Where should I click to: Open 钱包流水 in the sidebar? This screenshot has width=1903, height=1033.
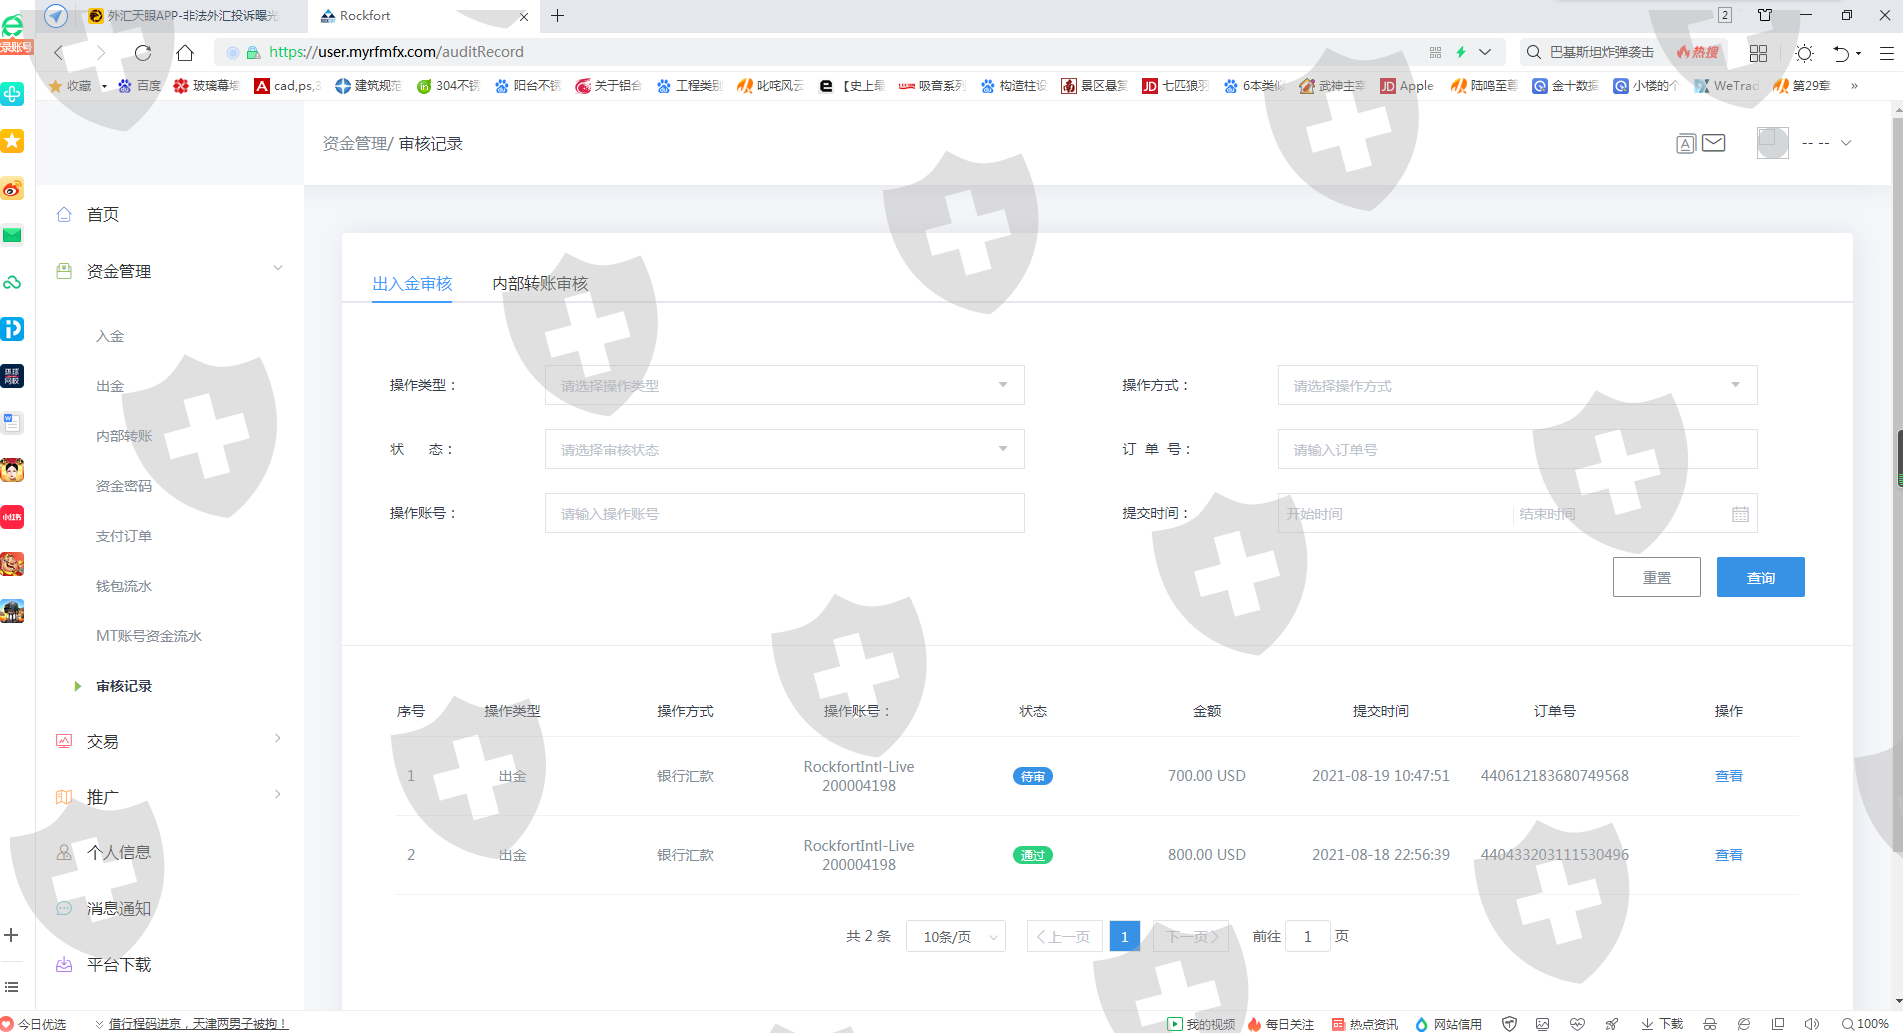(x=124, y=586)
